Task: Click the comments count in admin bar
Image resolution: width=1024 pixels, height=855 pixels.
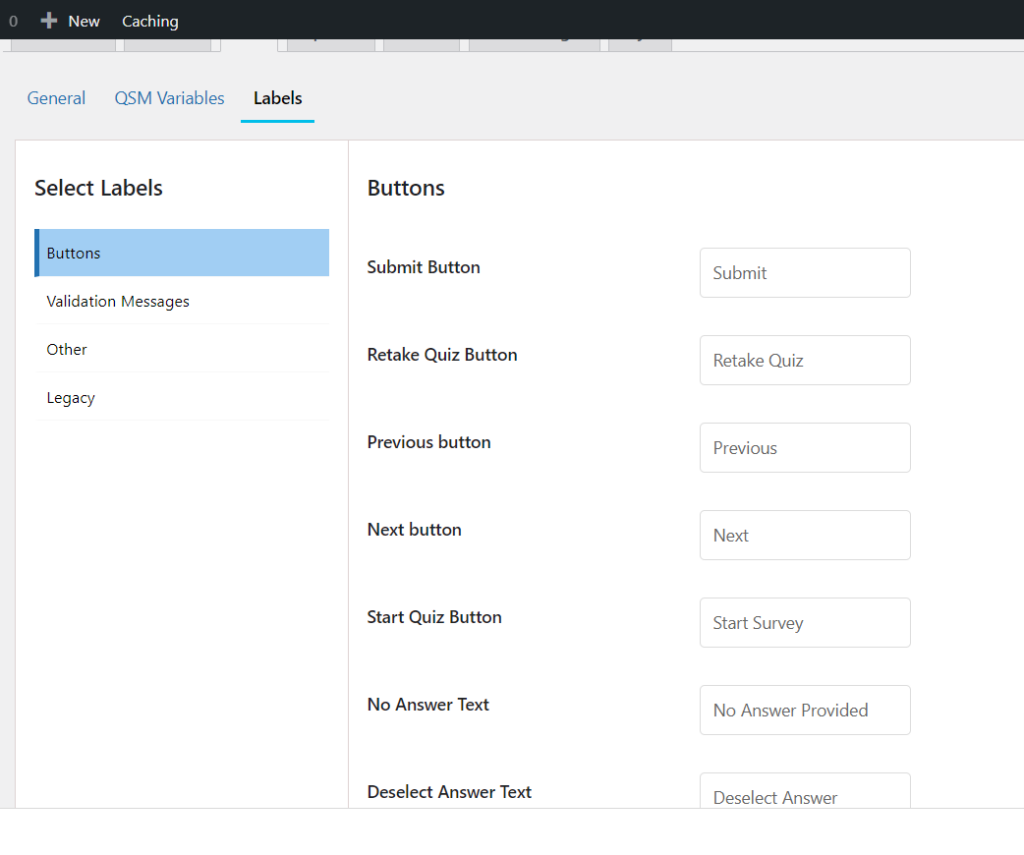Action: (13, 21)
